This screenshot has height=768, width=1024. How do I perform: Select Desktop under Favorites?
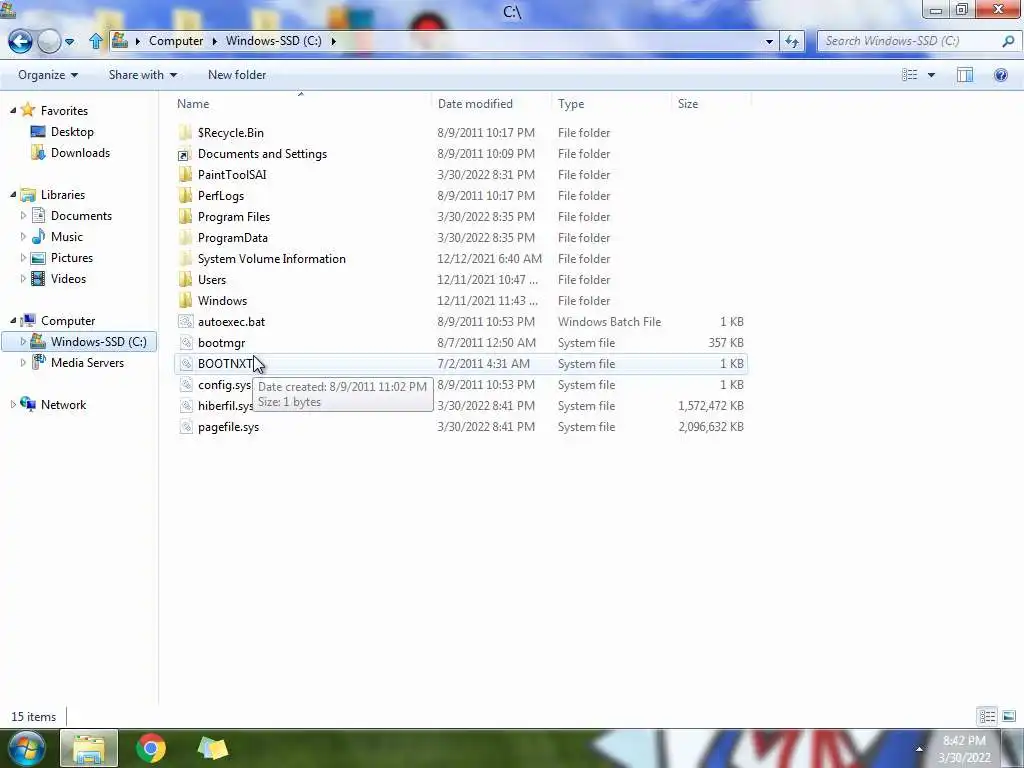pos(72,132)
